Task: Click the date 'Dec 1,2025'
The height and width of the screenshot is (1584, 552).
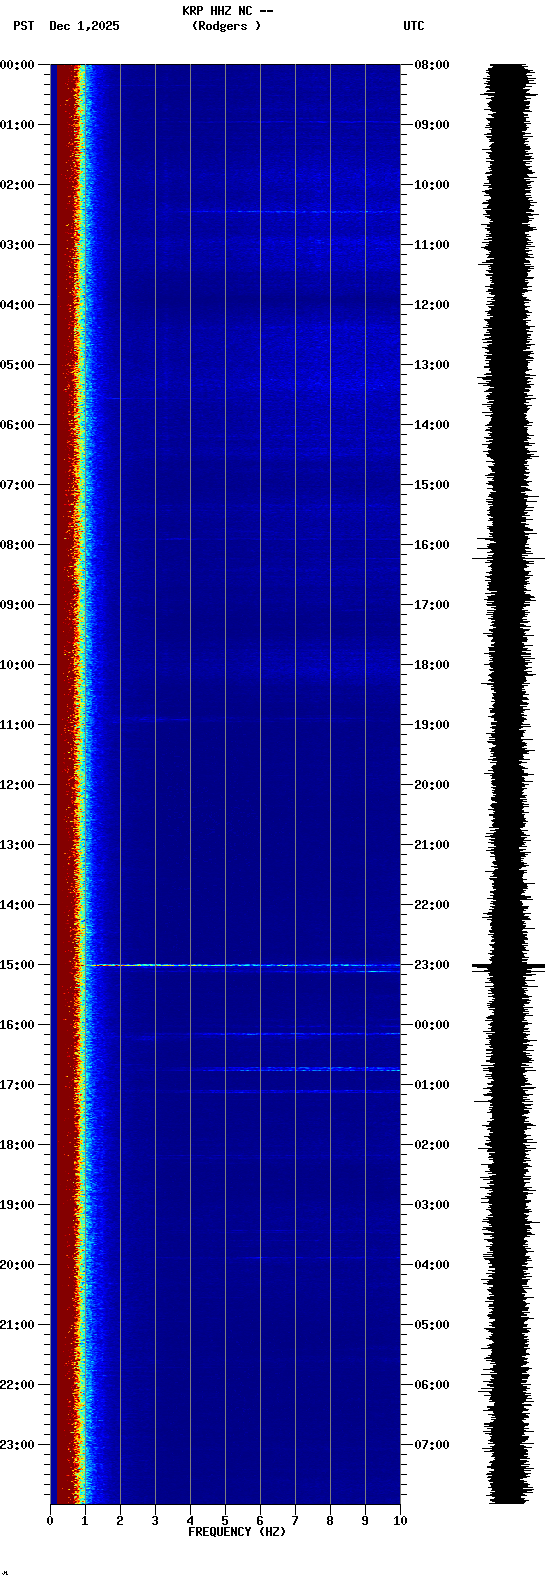Action: (x=84, y=26)
